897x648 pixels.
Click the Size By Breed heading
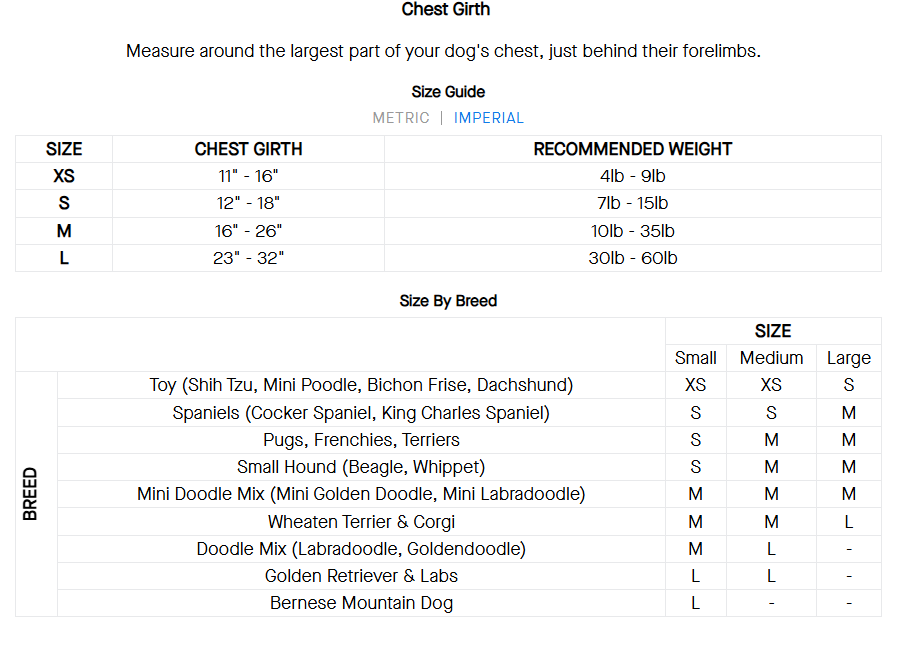click(x=448, y=301)
